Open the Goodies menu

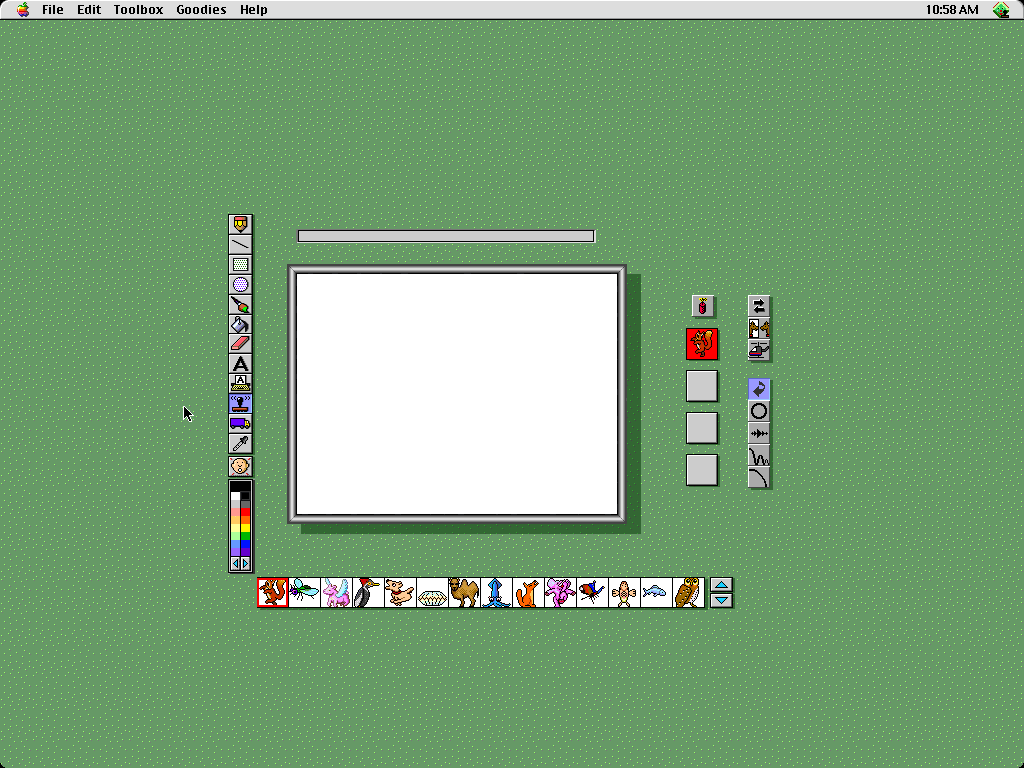[201, 10]
